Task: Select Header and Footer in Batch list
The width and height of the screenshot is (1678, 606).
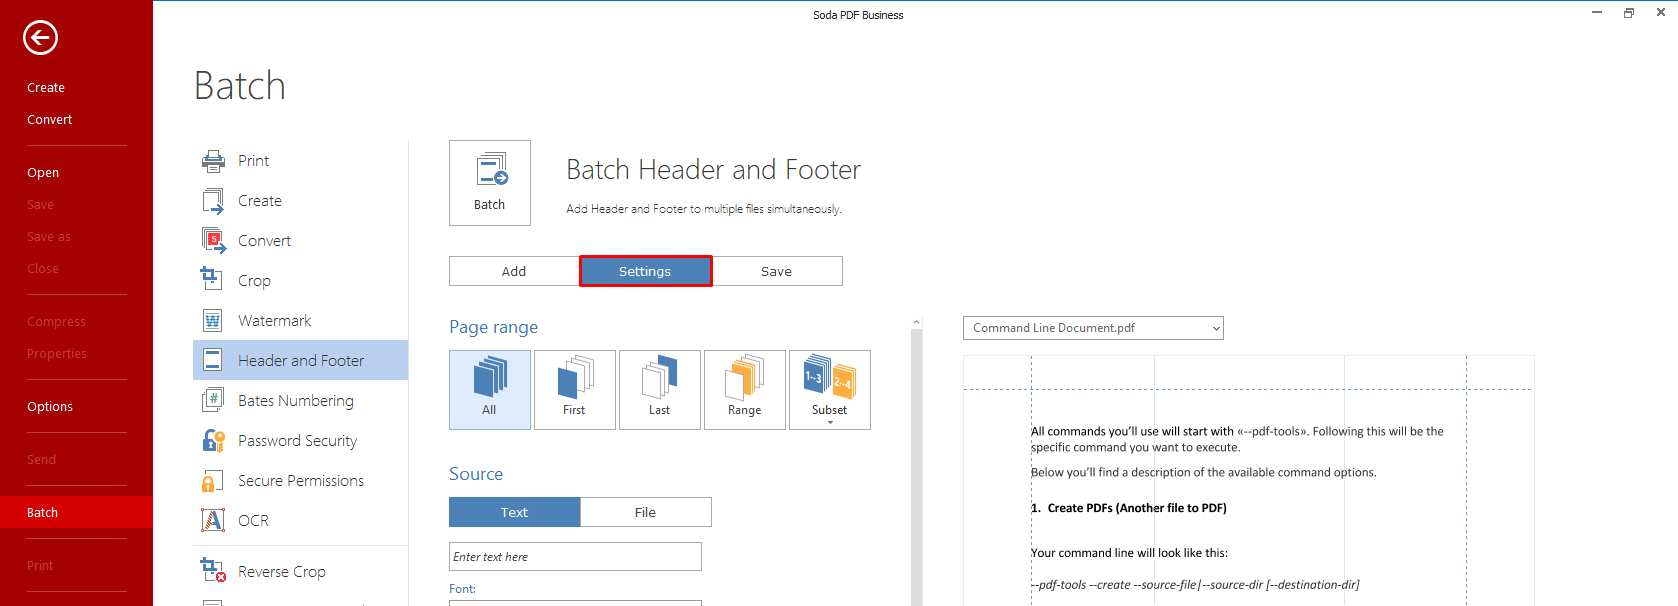Action: (301, 361)
